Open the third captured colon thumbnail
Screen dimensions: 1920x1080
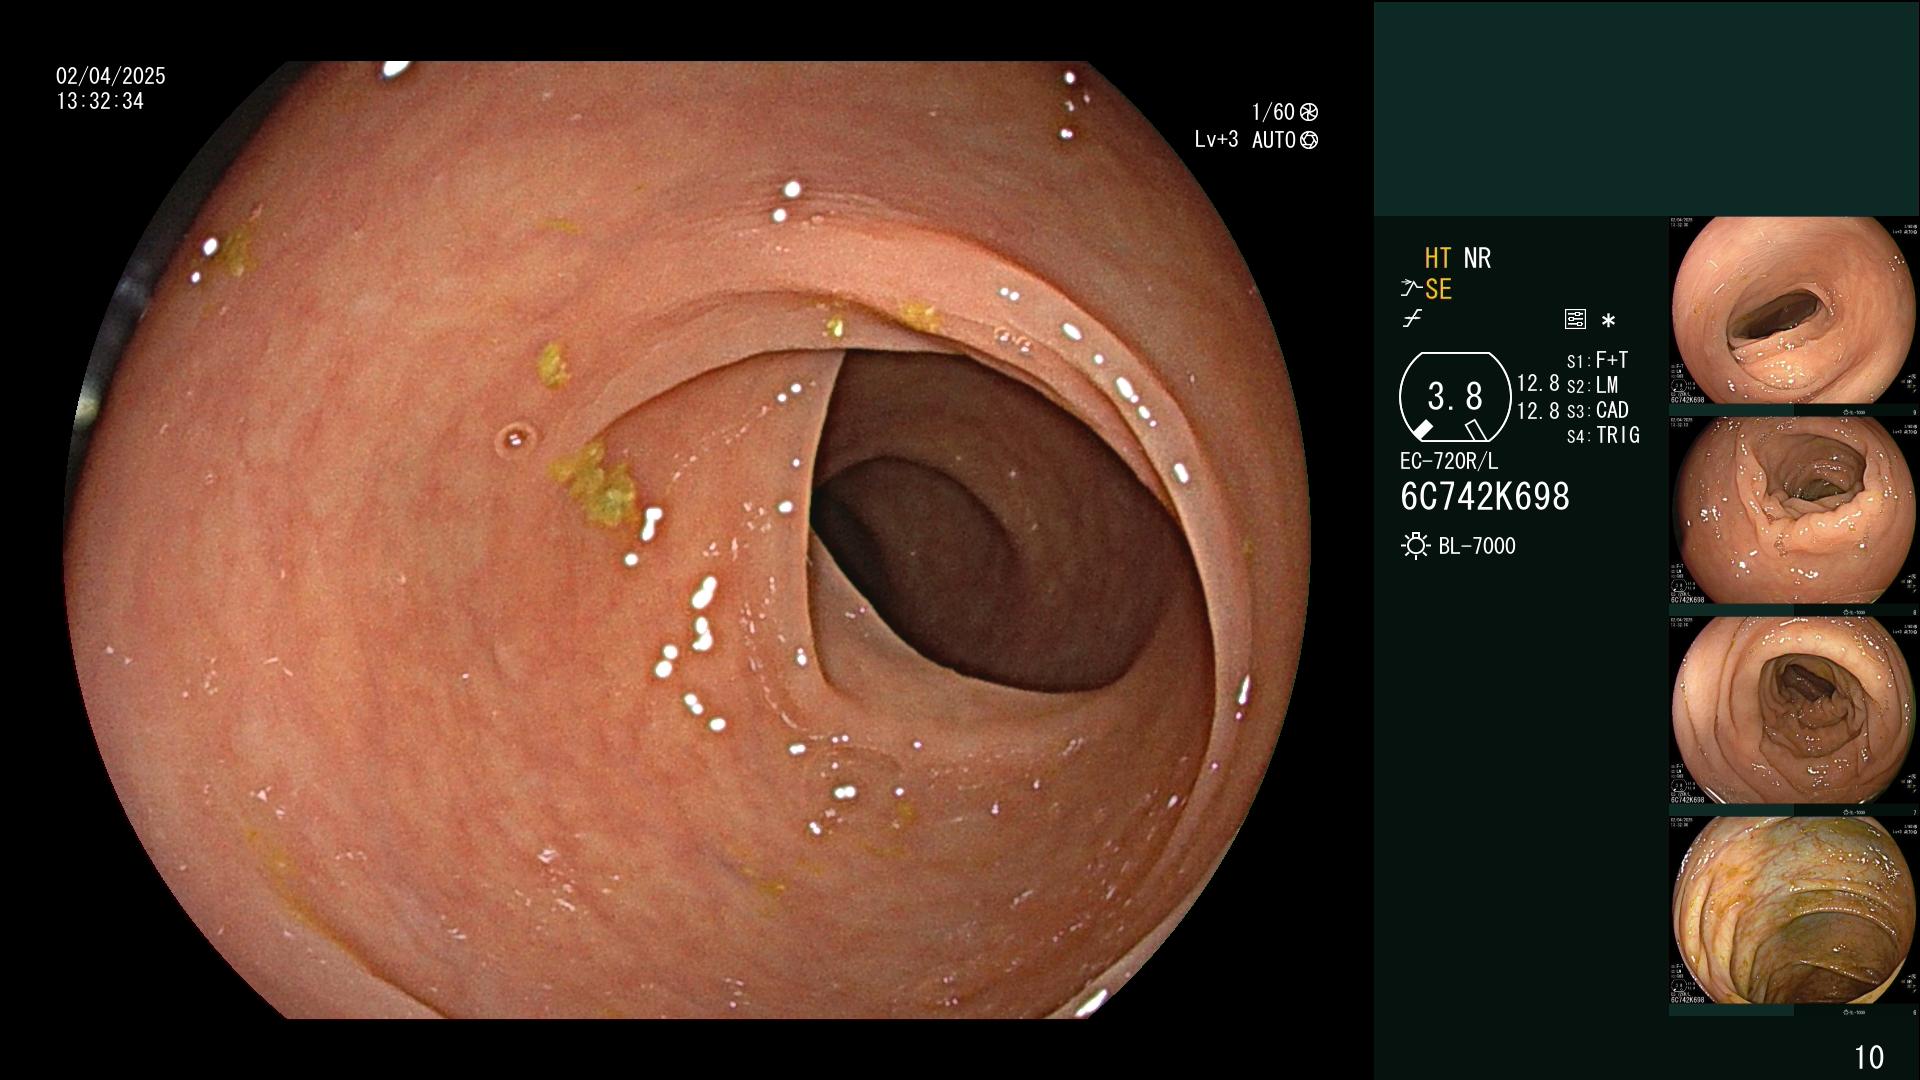coord(1793,711)
